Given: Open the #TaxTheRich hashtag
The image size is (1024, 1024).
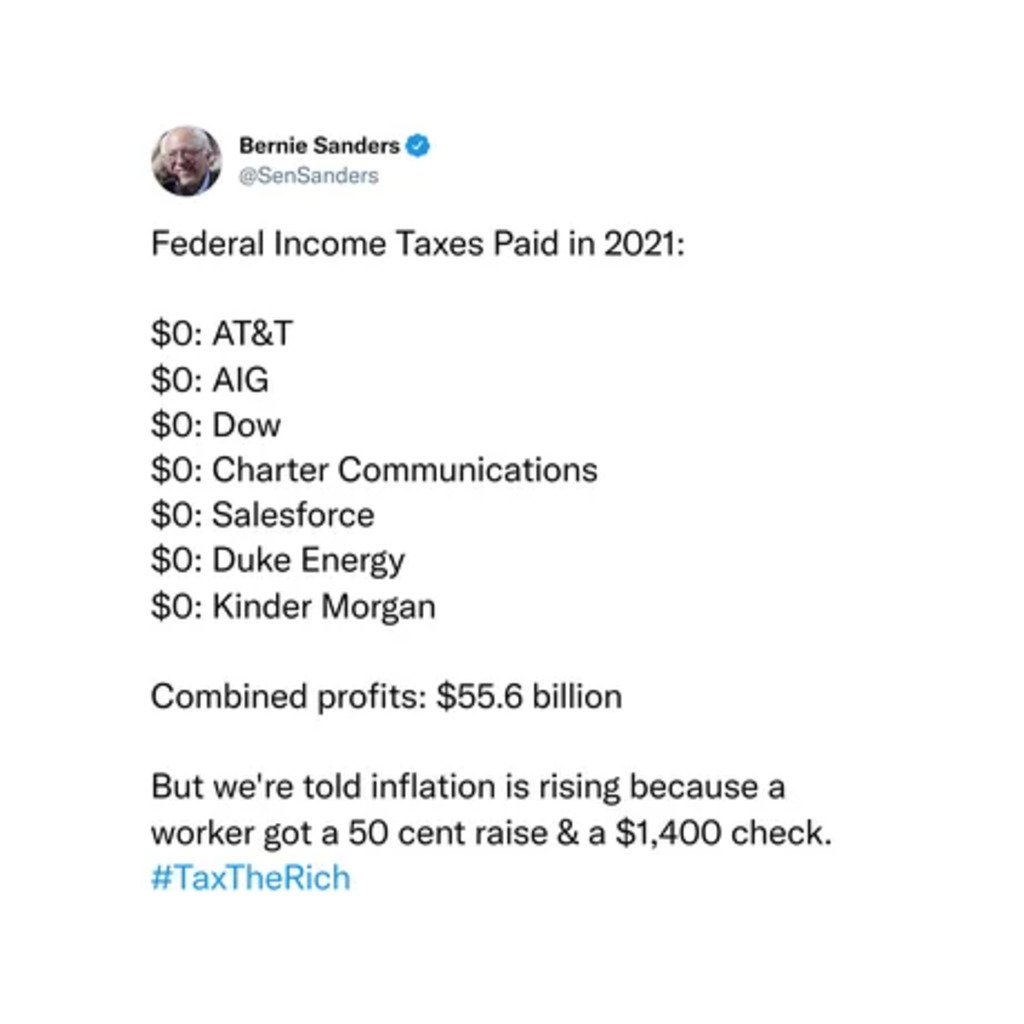Looking at the screenshot, I should pos(251,878).
